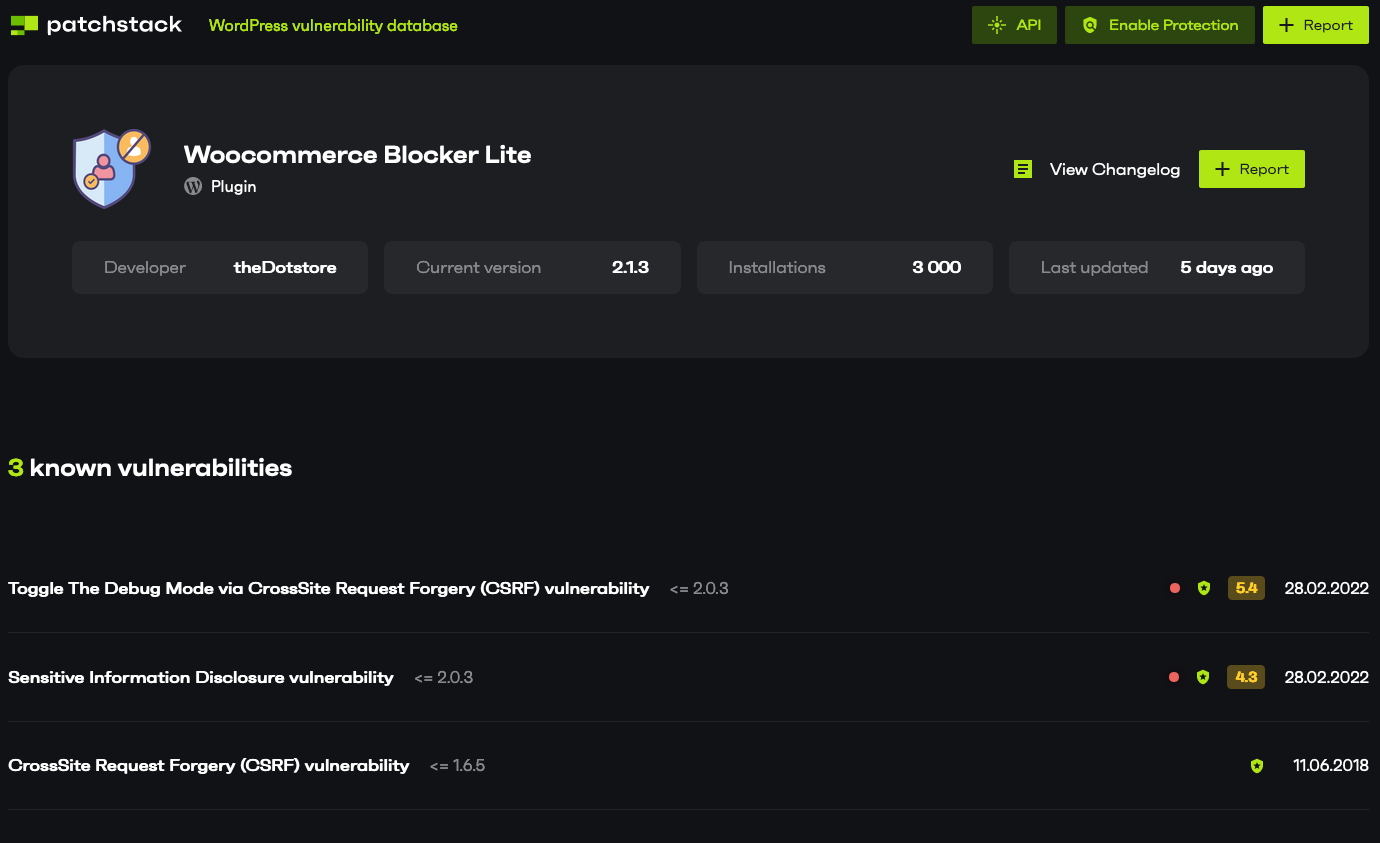The width and height of the screenshot is (1380, 843).
Task: Click the Woocommerce Blocker Lite title
Action: [358, 155]
